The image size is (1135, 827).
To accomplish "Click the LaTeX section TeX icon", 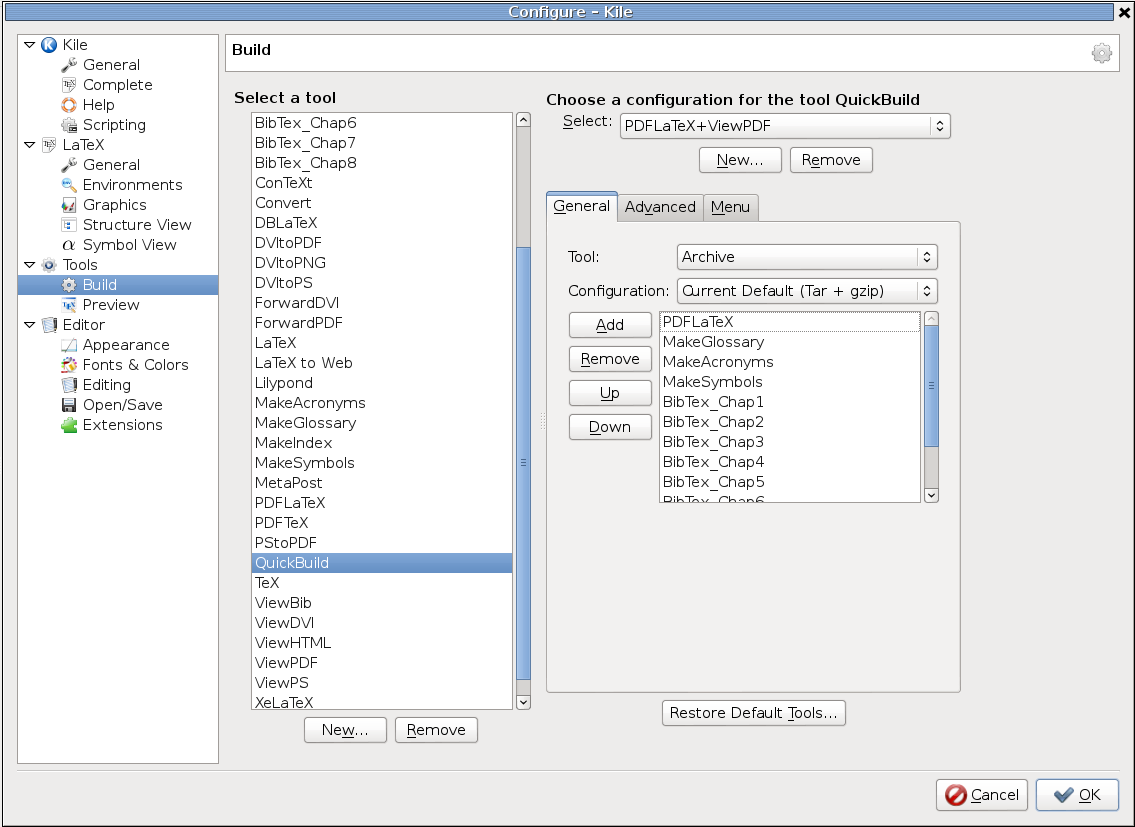I will click(48, 145).
